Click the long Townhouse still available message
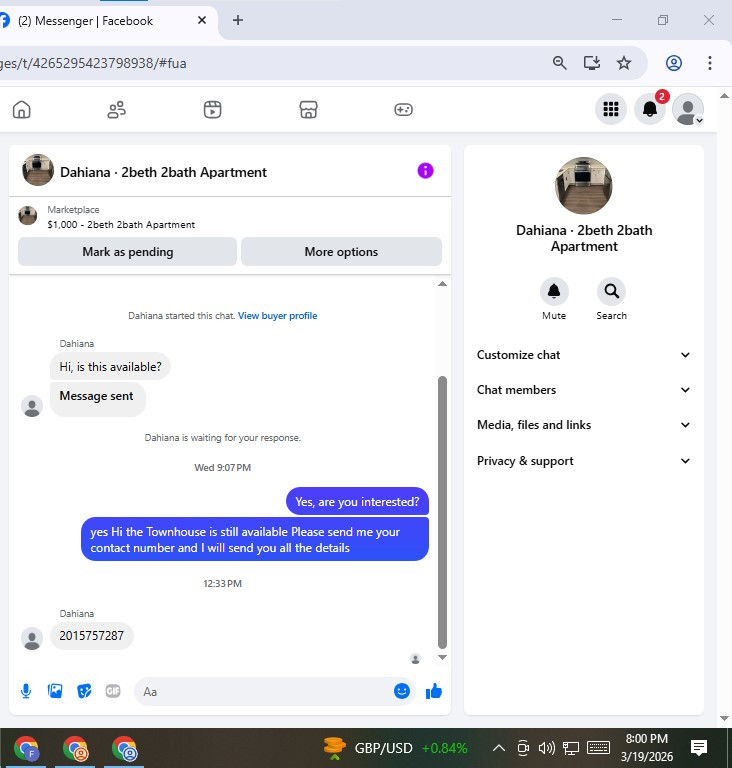 [255, 539]
